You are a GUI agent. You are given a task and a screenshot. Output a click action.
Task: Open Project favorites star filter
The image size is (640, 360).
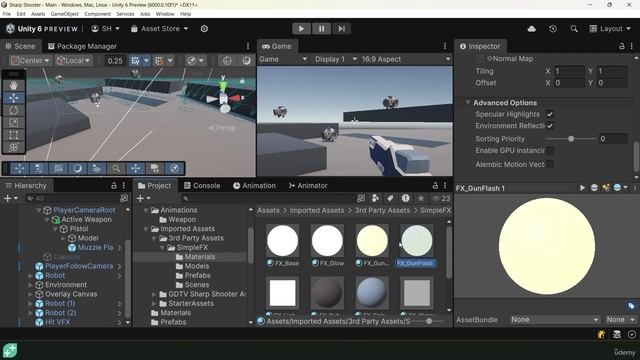pos(420,198)
